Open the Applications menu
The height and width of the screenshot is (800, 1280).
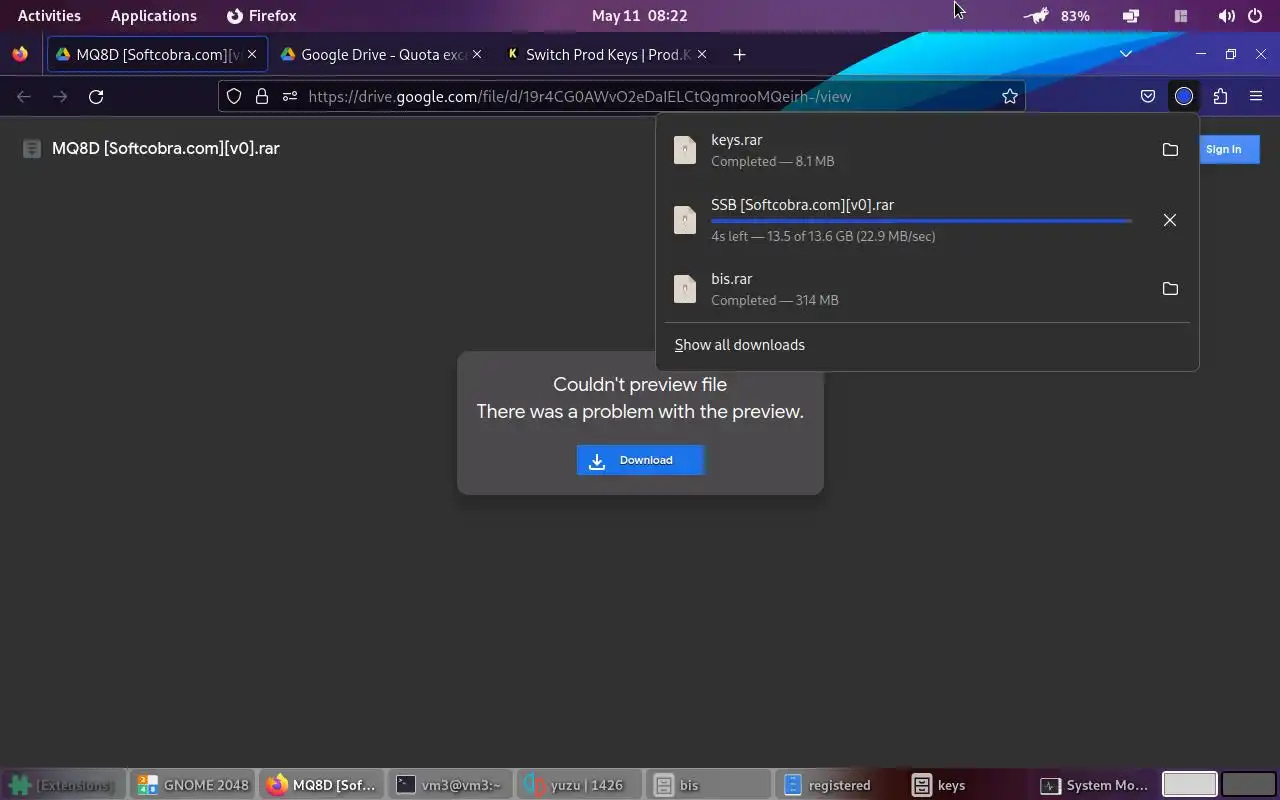click(153, 16)
